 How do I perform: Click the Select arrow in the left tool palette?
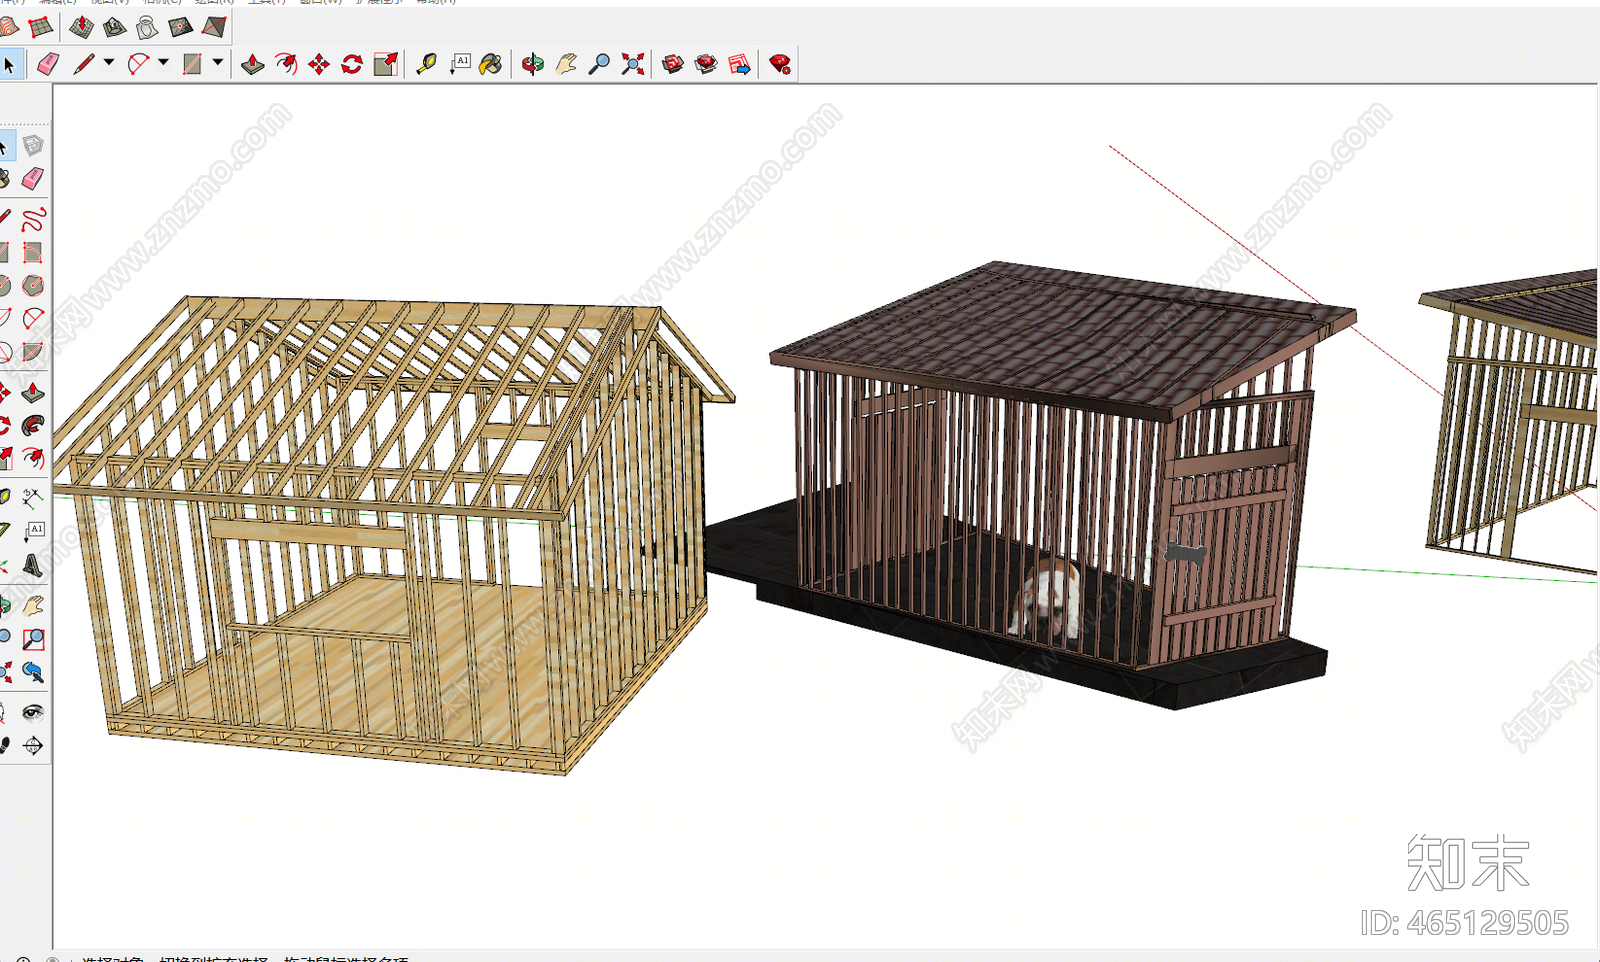(5, 147)
